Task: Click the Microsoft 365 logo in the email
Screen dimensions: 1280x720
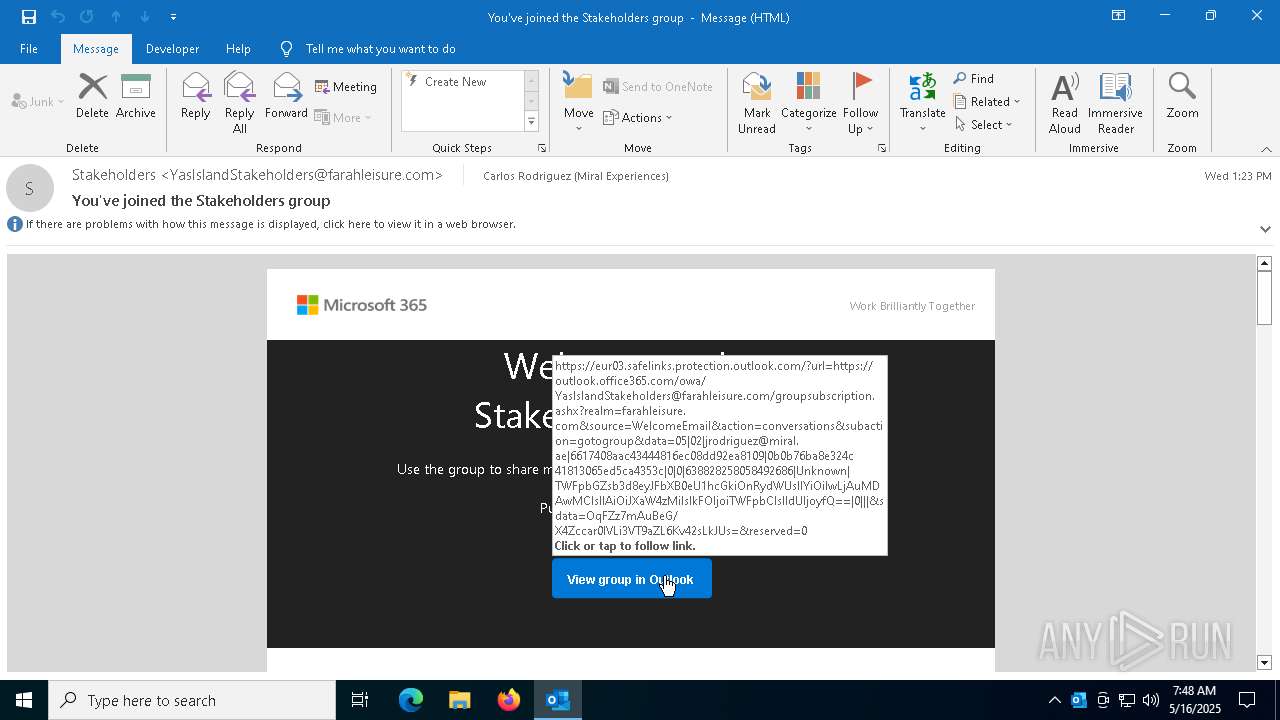Action: coord(362,305)
